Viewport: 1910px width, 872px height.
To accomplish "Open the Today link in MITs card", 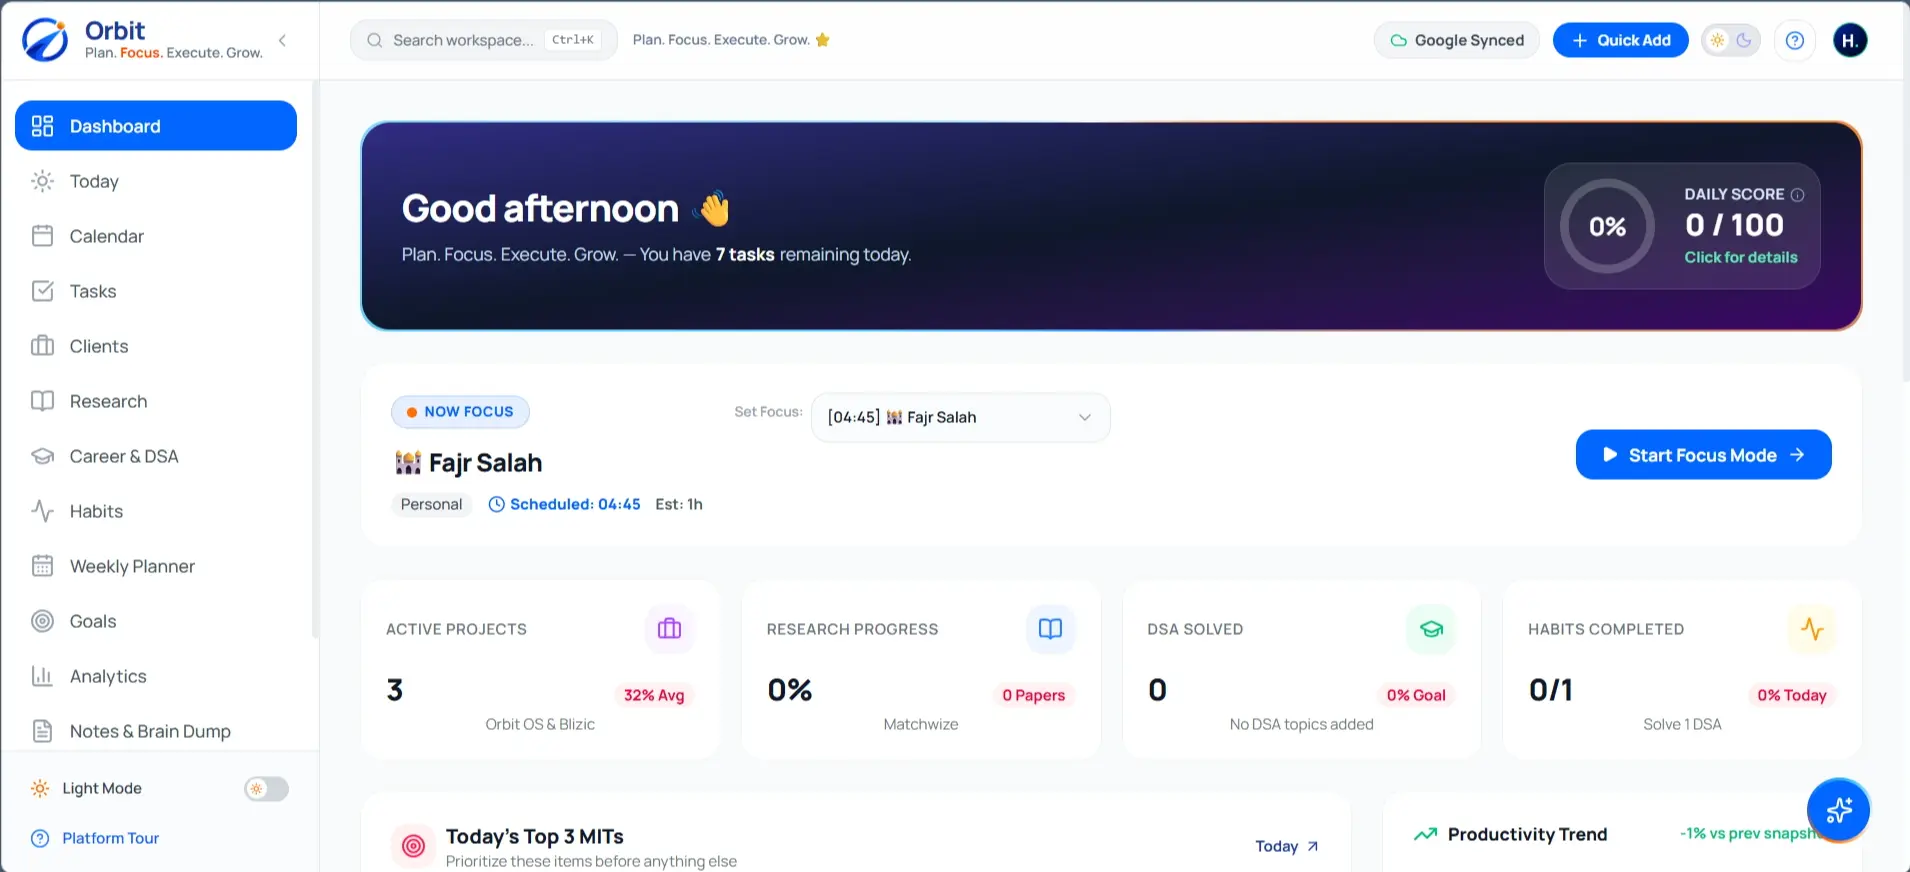I will click(1287, 846).
